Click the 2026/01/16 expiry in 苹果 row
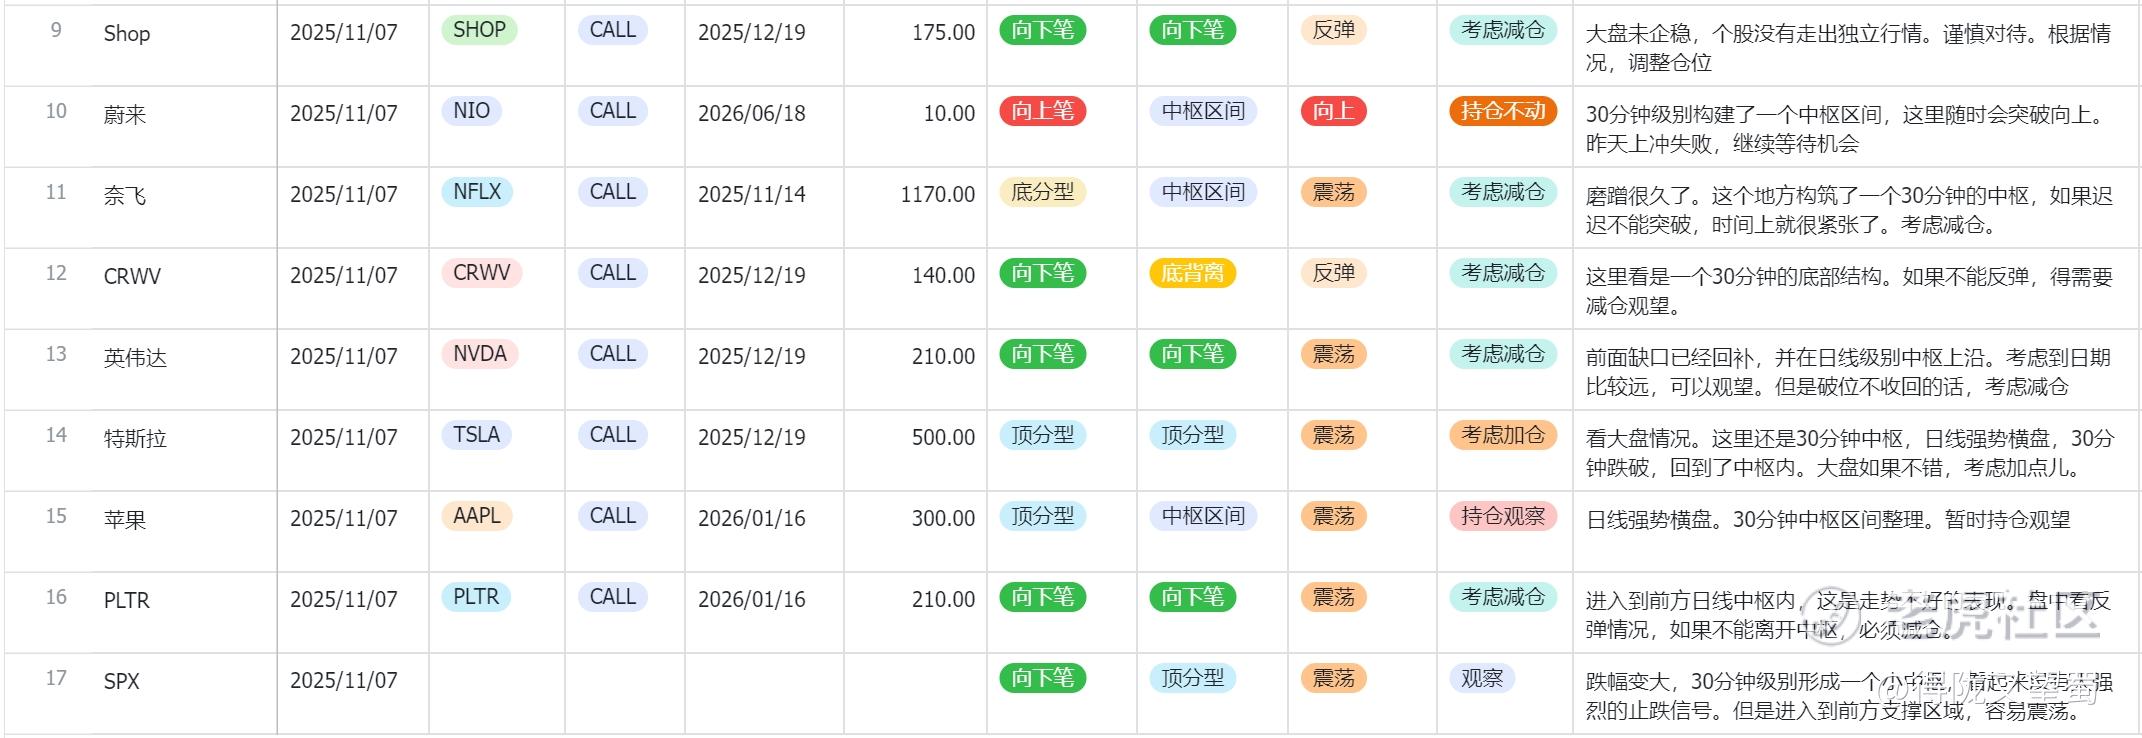Viewport: 2142px width, 738px height. [751, 519]
